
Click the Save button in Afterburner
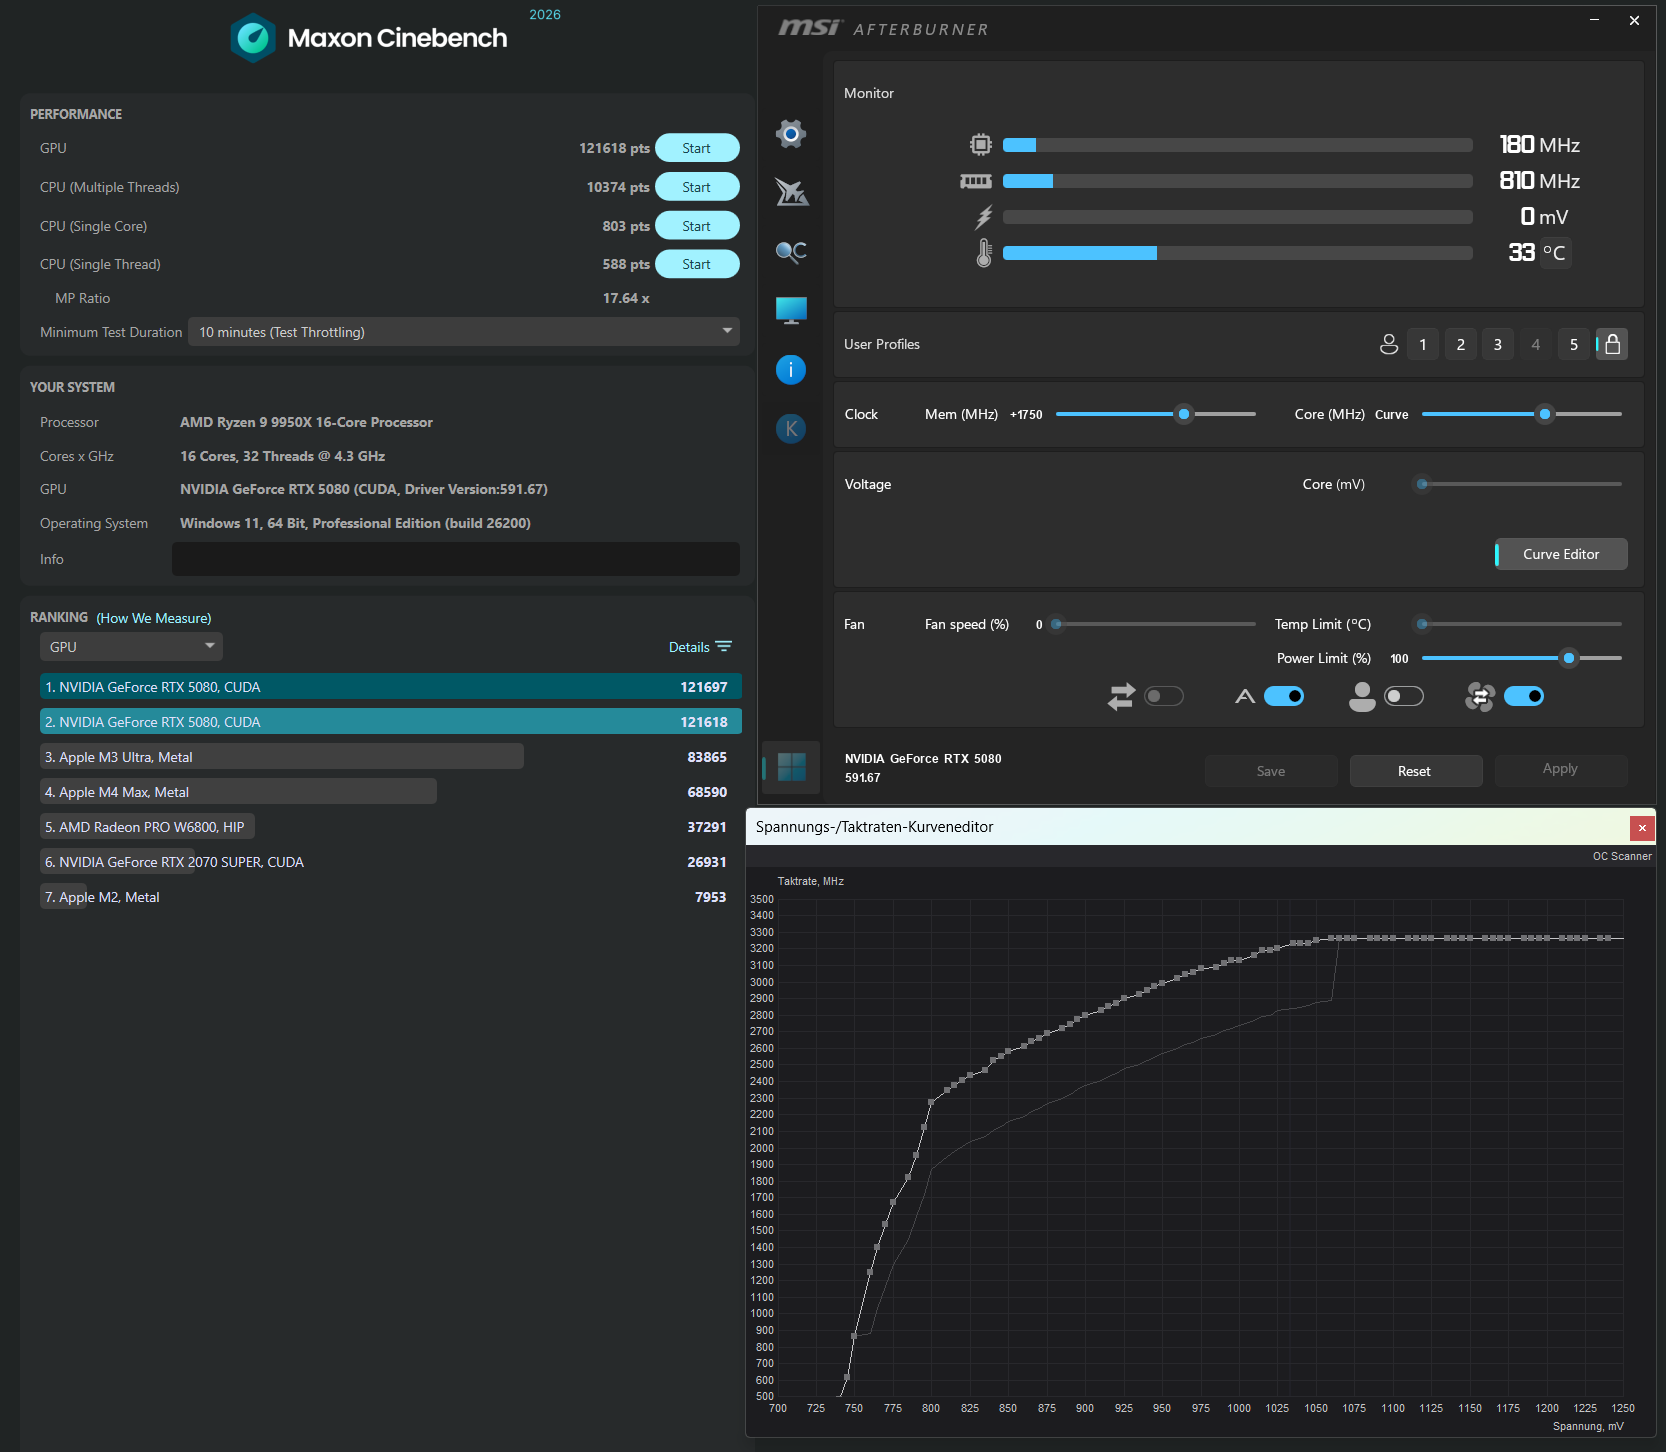point(1271,771)
